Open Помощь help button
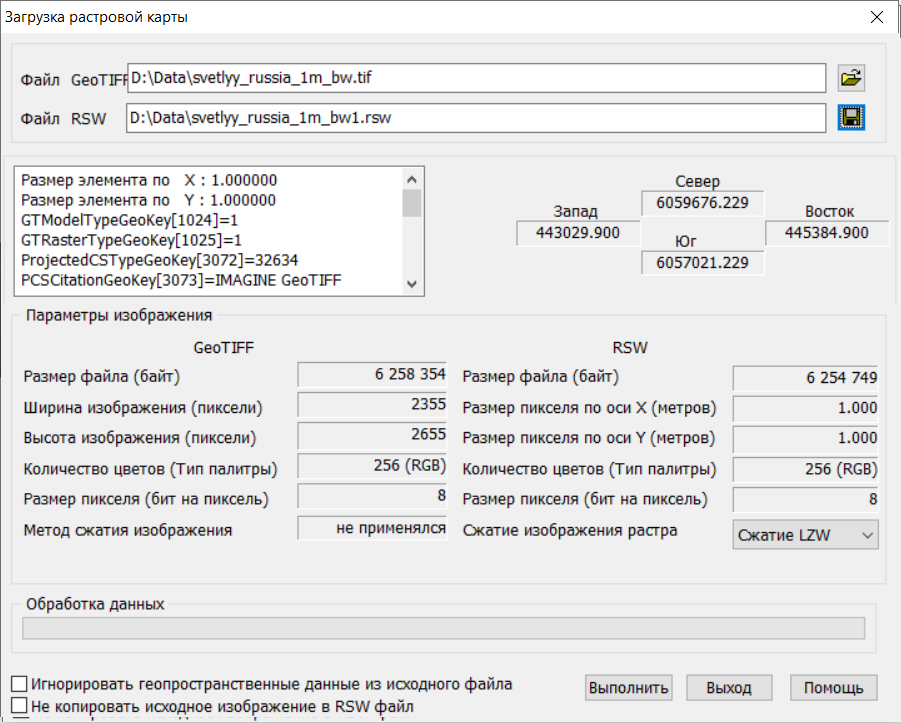Viewport: 901px width, 723px height. tap(834, 688)
